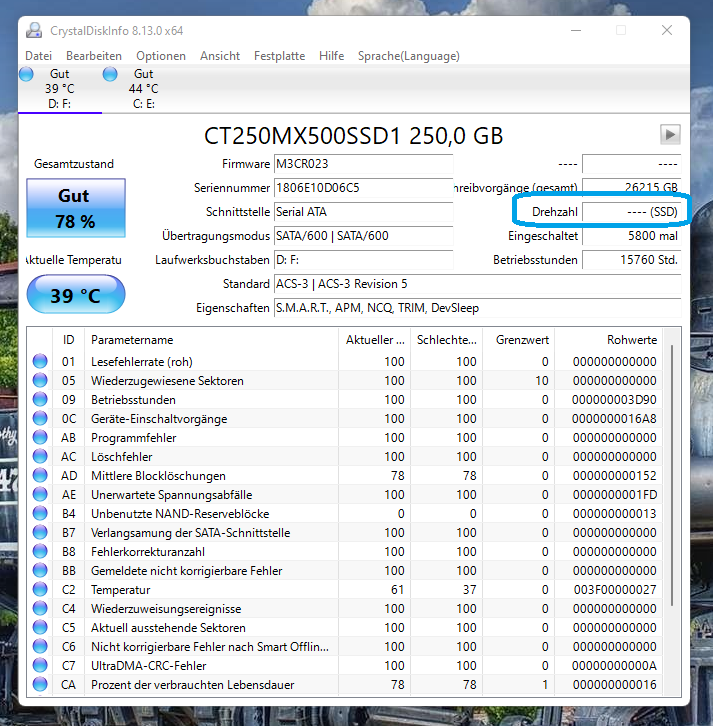The height and width of the screenshot is (726, 713).
Task: Open the Hilfe menu
Action: click(x=331, y=56)
